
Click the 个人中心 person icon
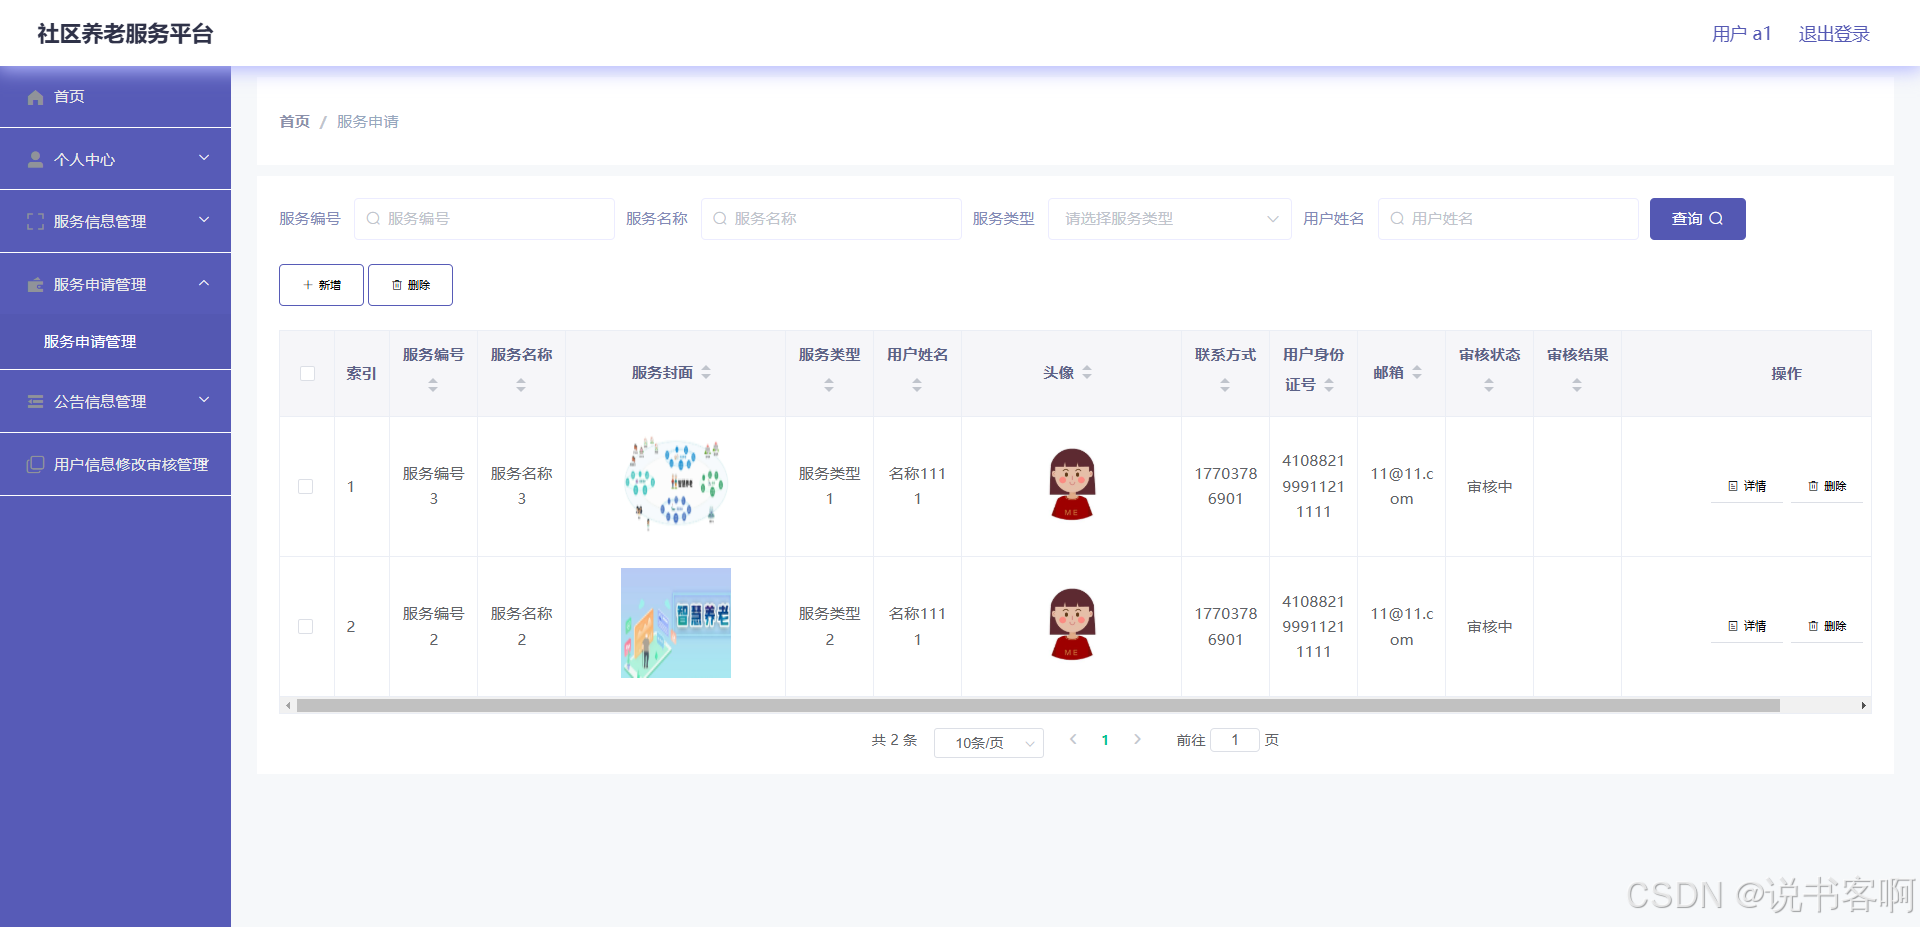pyautogui.click(x=36, y=158)
